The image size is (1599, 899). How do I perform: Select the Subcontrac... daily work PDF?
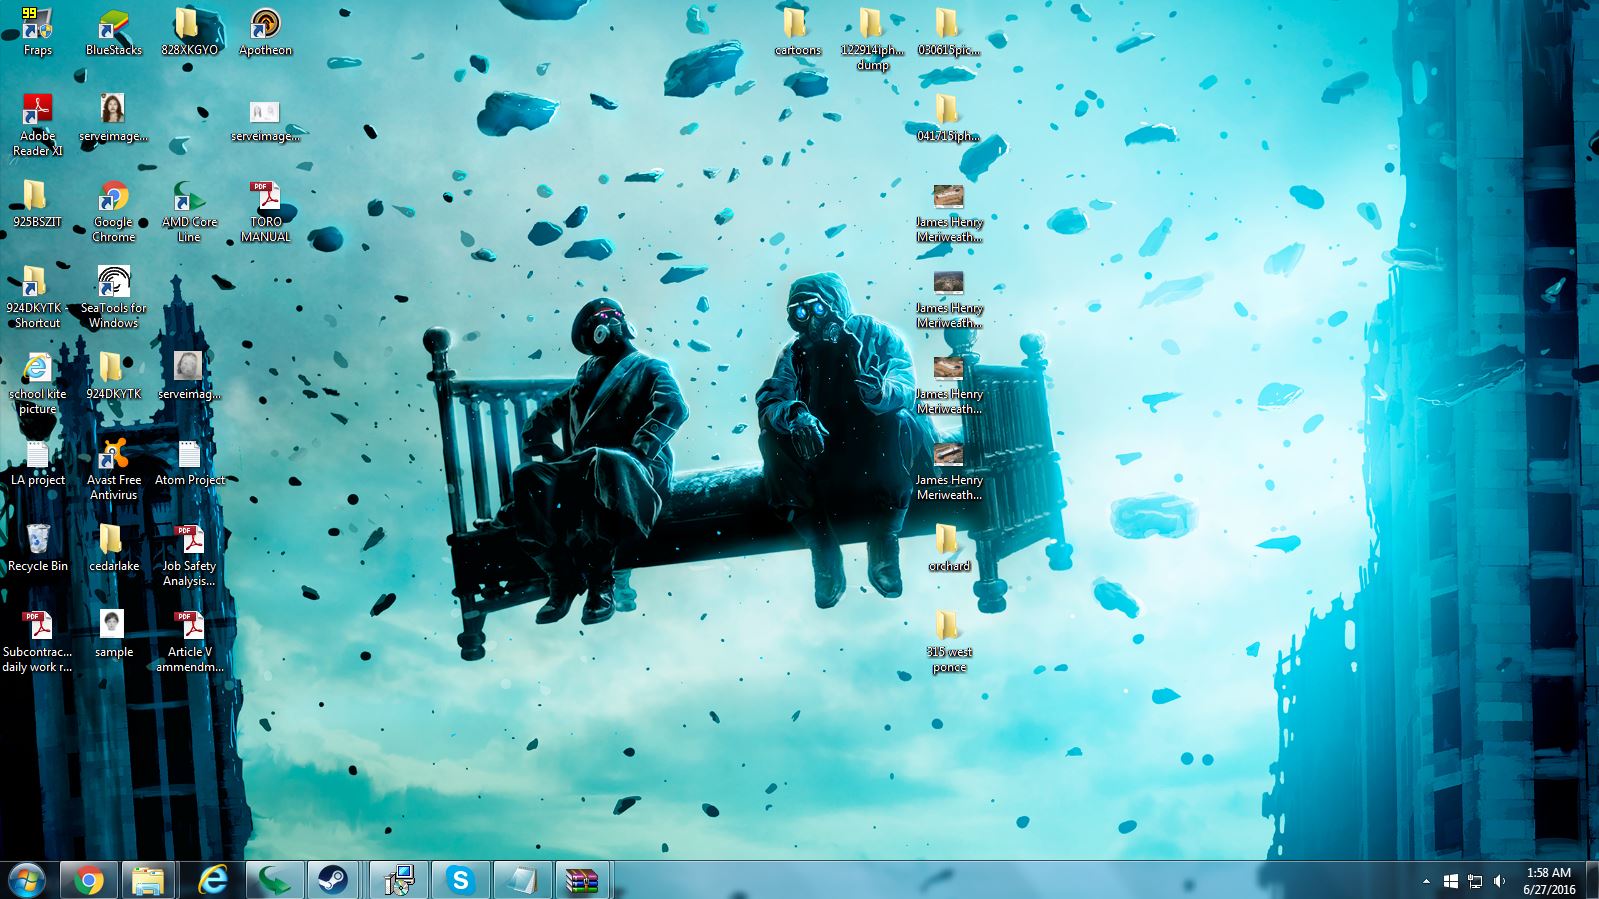coord(37,641)
